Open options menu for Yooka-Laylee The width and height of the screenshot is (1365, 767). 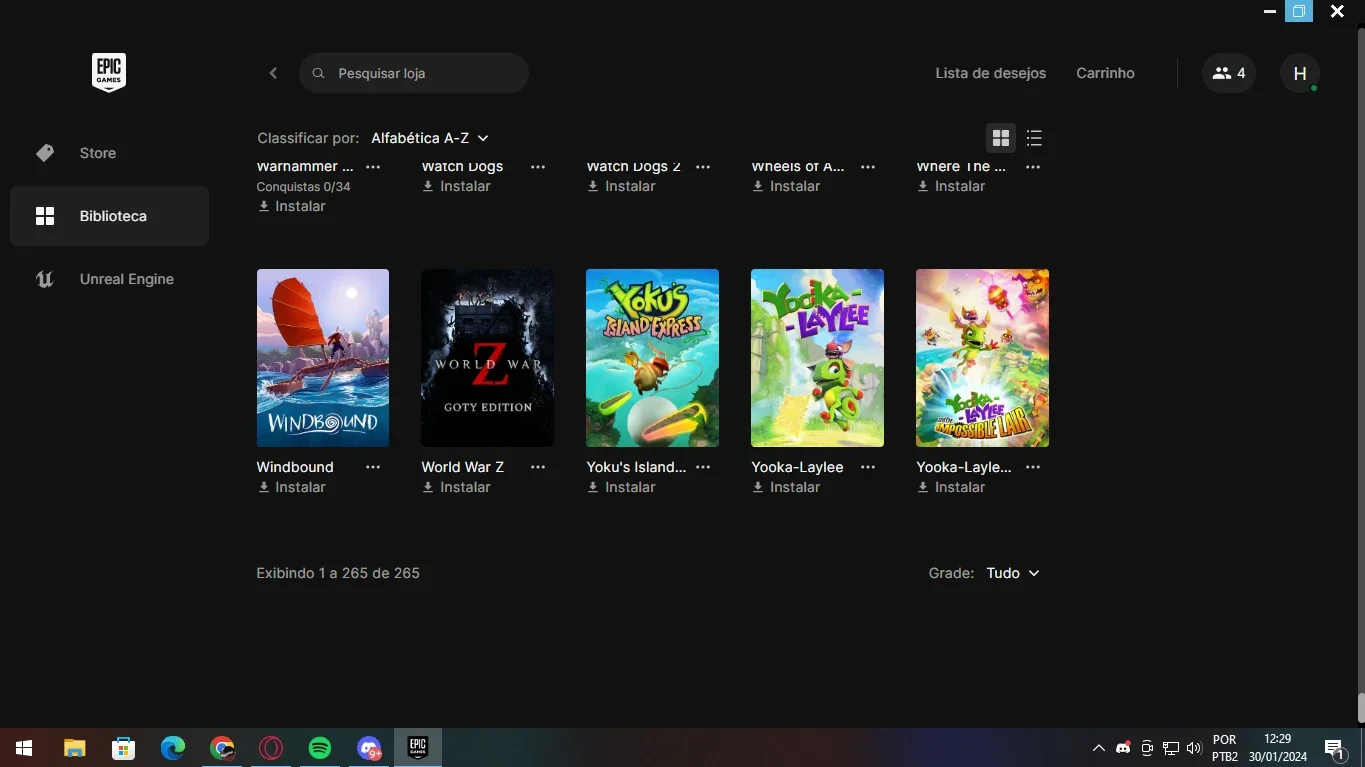[868, 467]
